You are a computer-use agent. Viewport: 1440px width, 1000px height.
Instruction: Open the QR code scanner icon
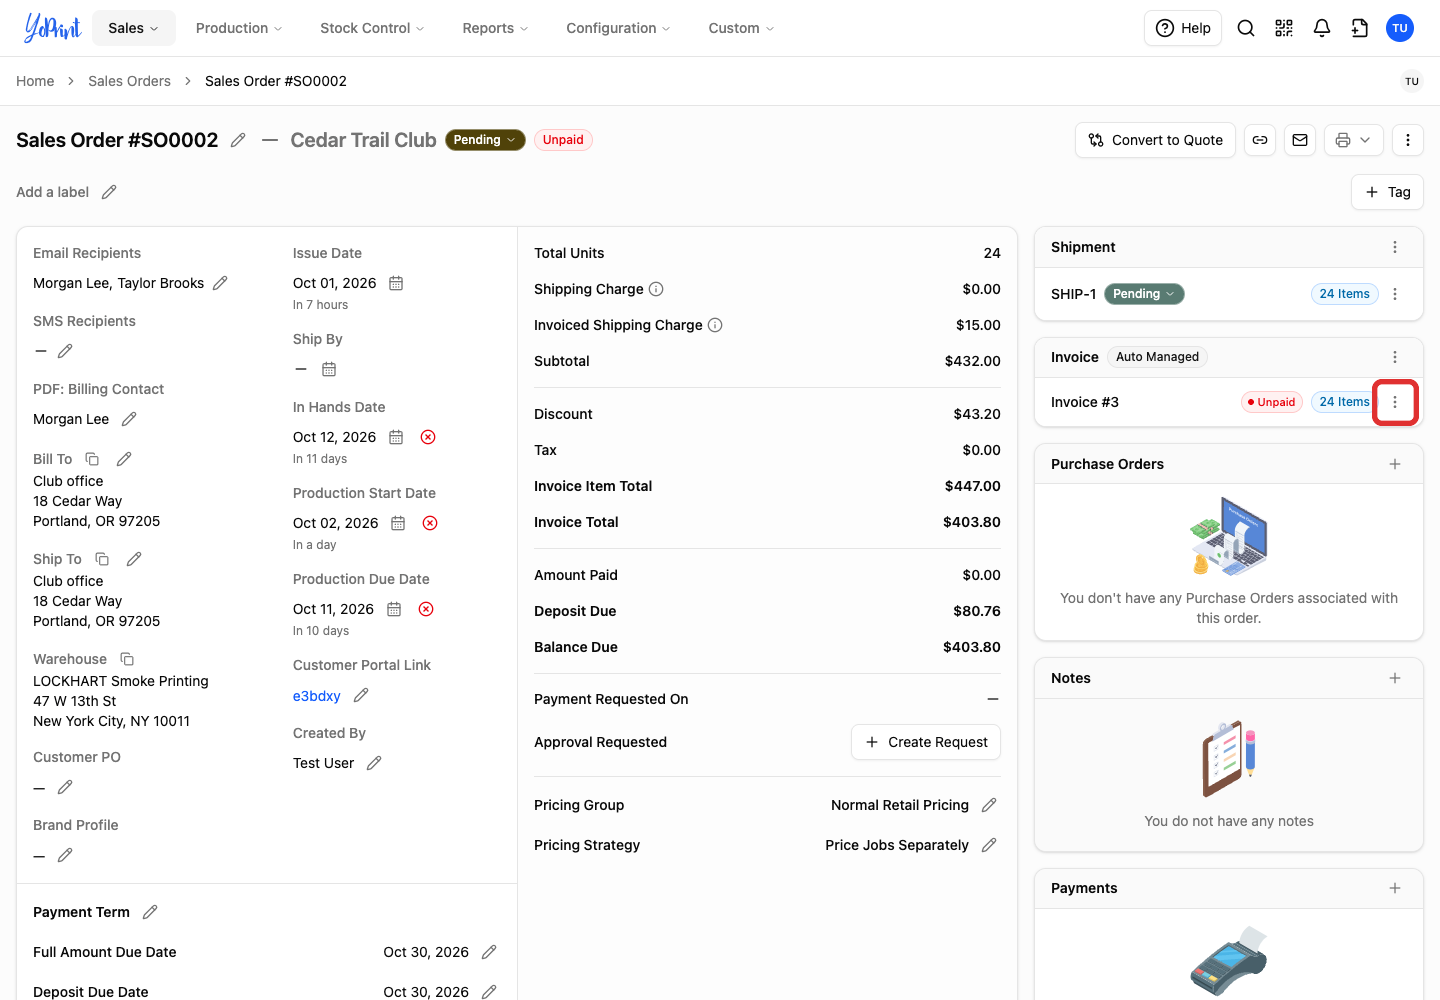tap(1284, 28)
